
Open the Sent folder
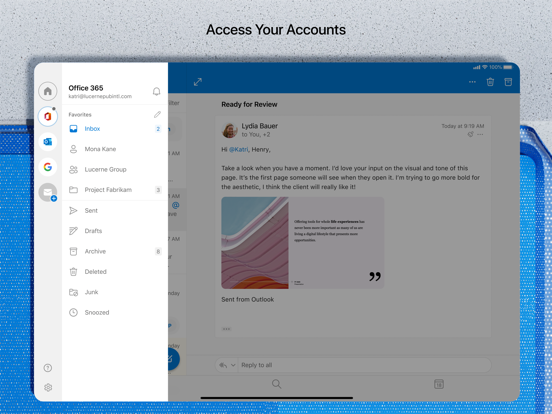115,211
